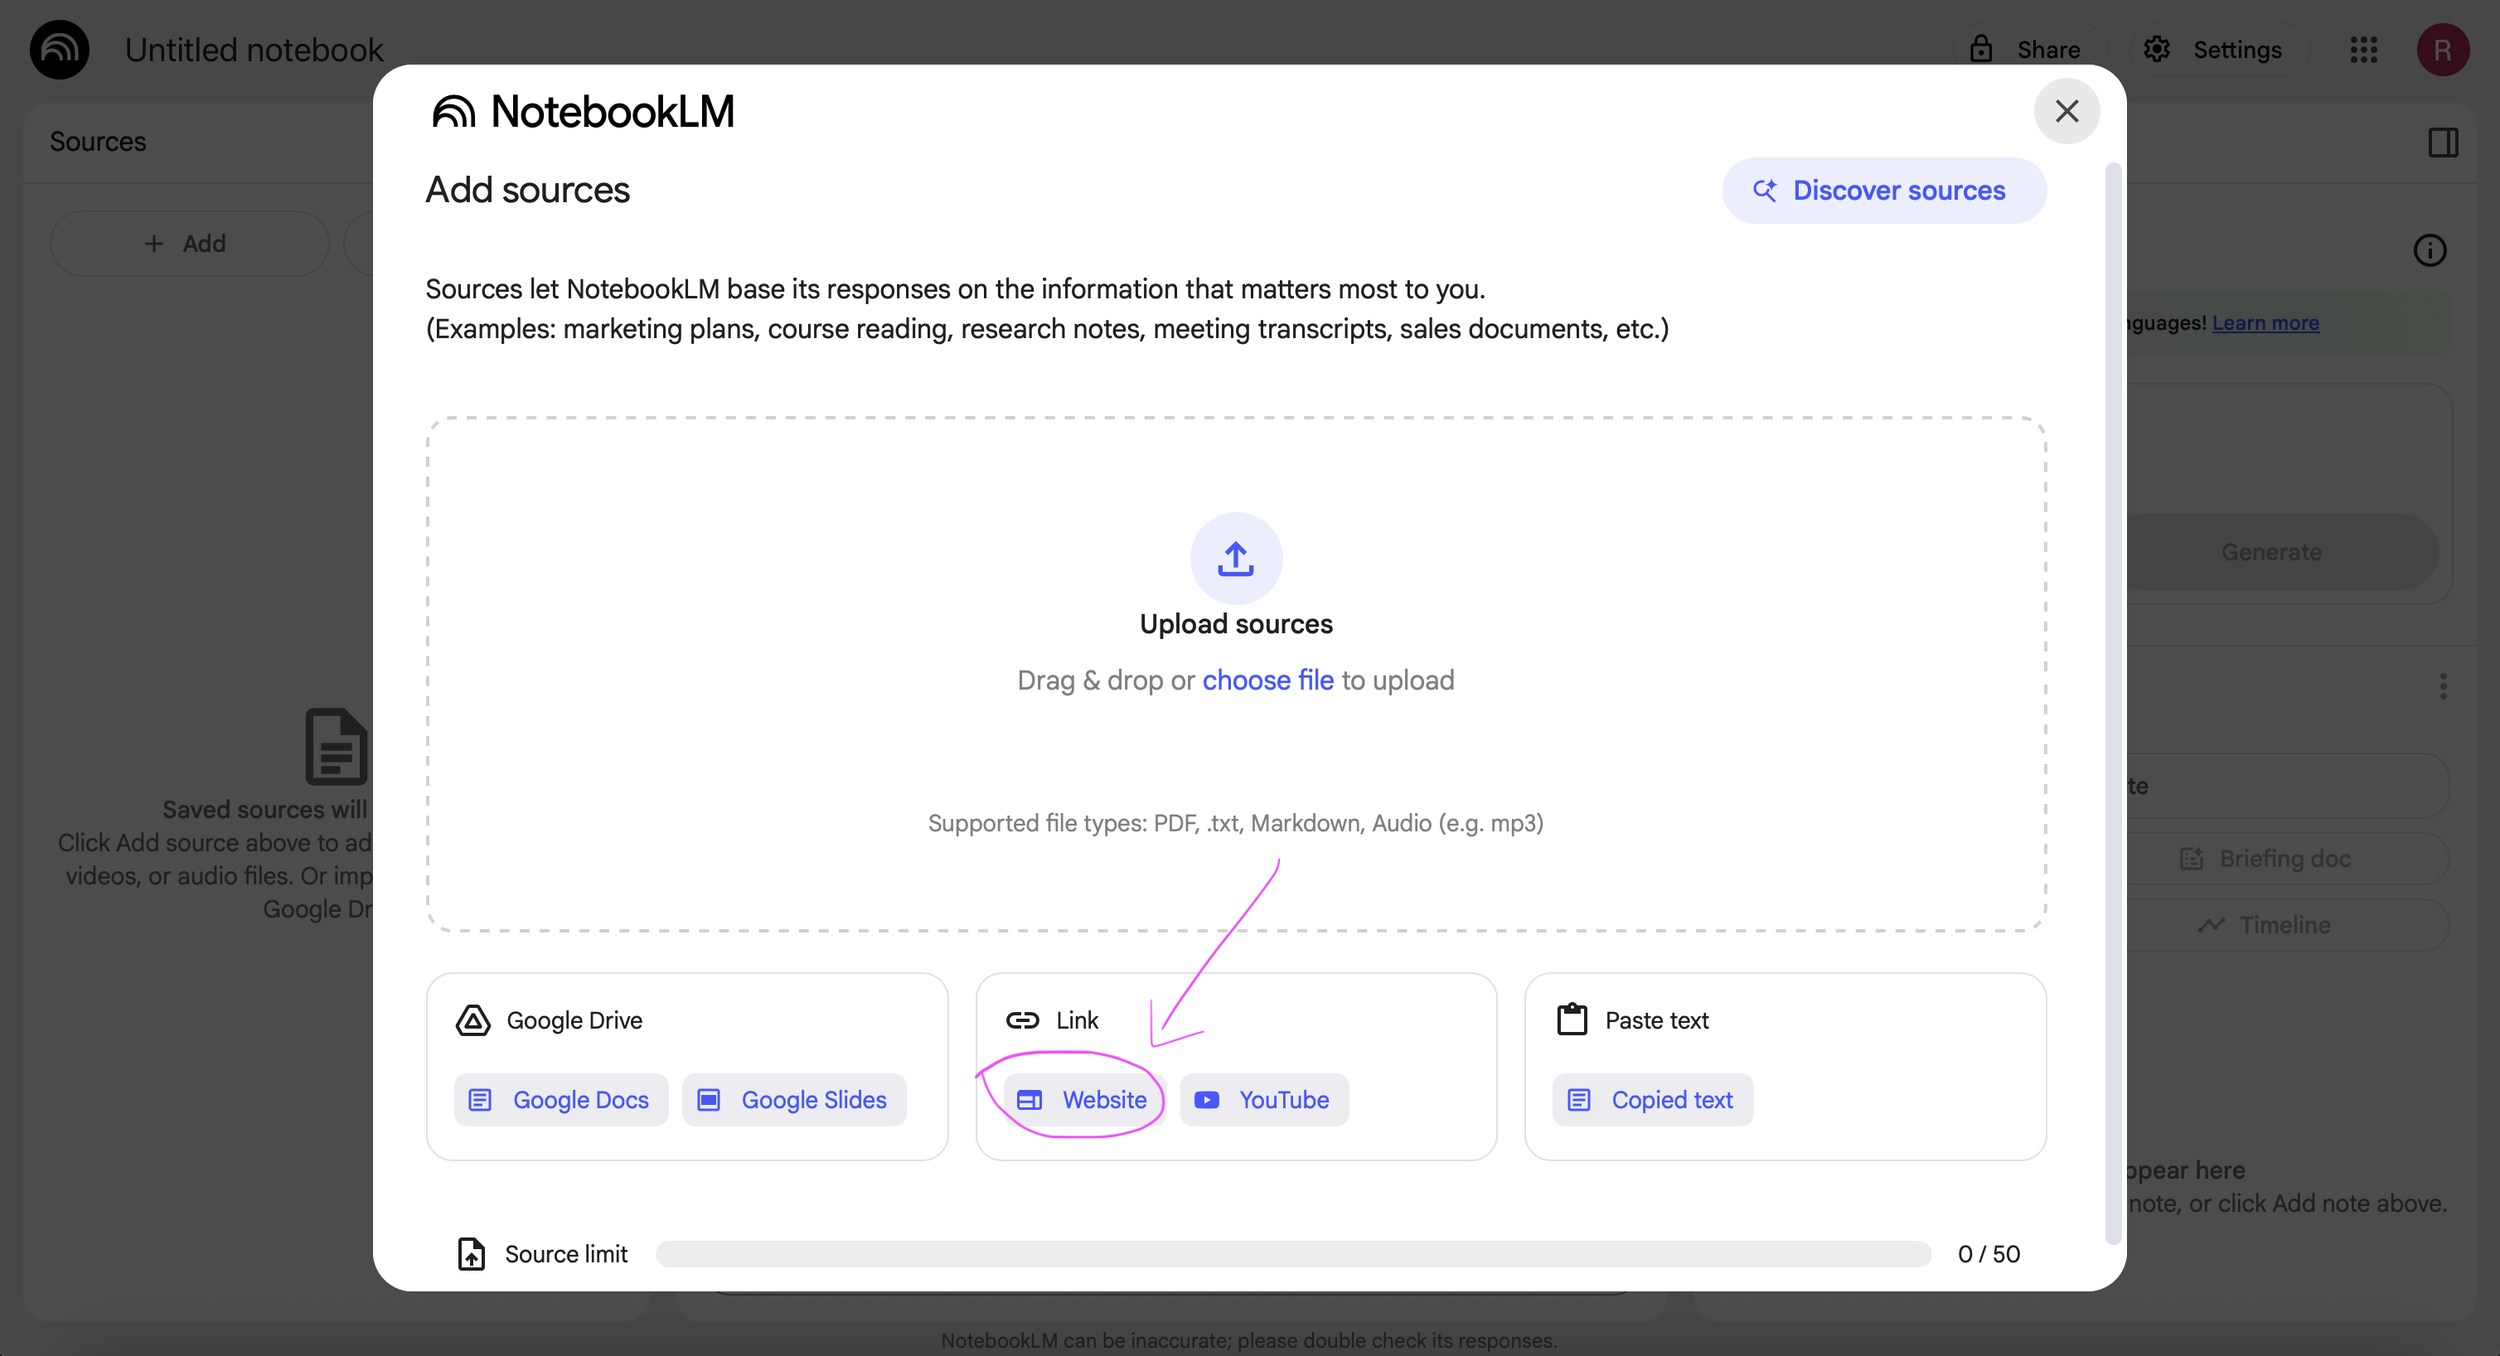Click the upload arrow icon
Screen dimensions: 2500x1356
pyautogui.click(x=1235, y=558)
